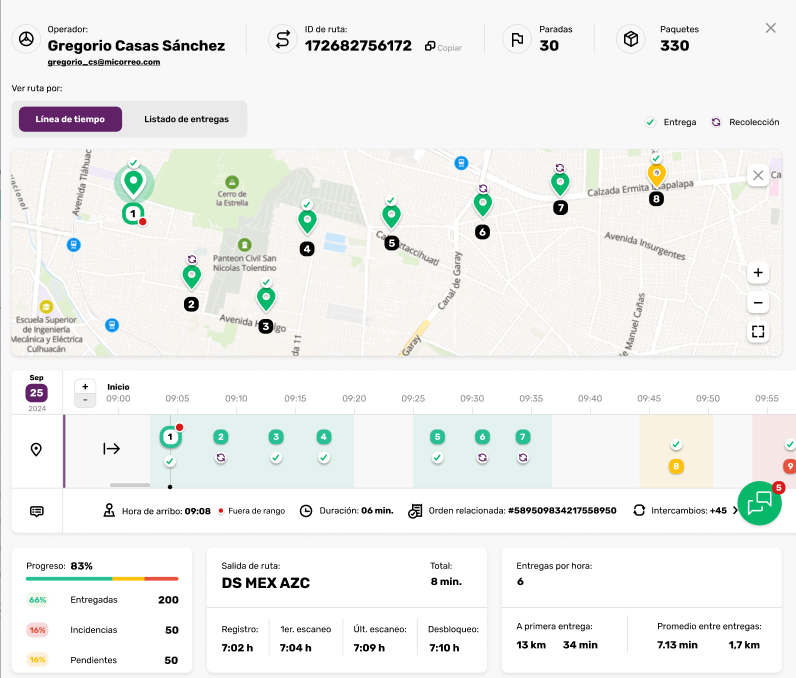Select yellow stop 8 marker on timeline

[x=676, y=466]
